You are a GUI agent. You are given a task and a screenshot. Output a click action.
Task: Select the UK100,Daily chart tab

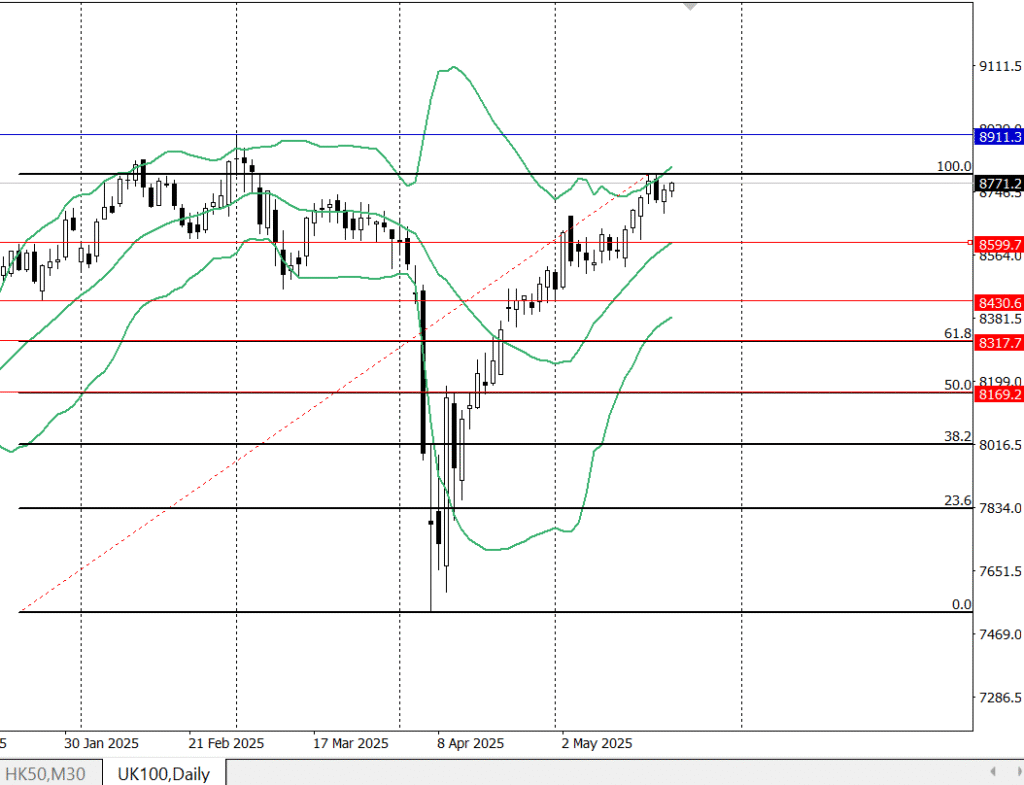click(x=164, y=773)
